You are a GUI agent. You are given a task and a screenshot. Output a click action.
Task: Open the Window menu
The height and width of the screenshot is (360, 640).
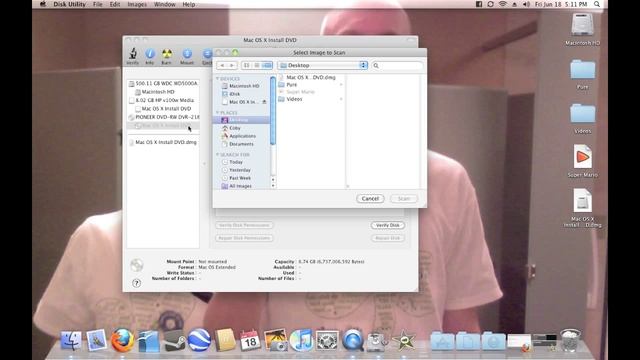coord(164,4)
